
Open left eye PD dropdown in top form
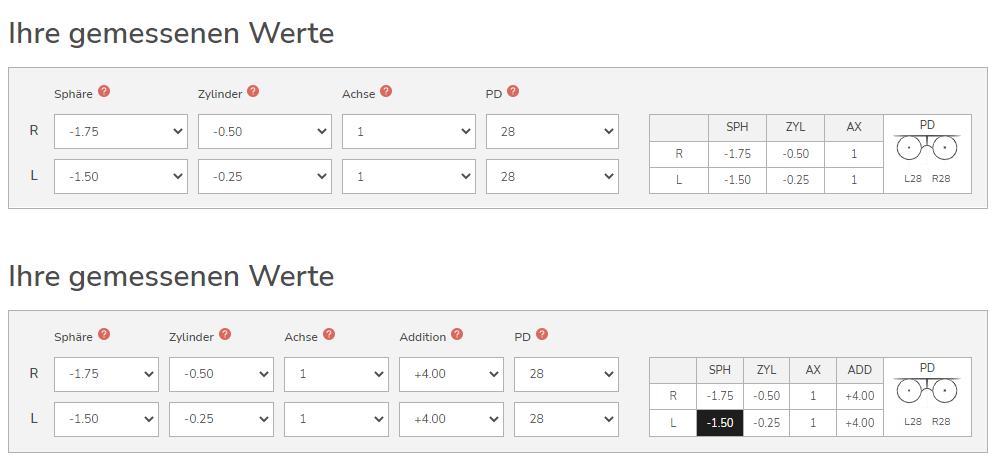[552, 177]
